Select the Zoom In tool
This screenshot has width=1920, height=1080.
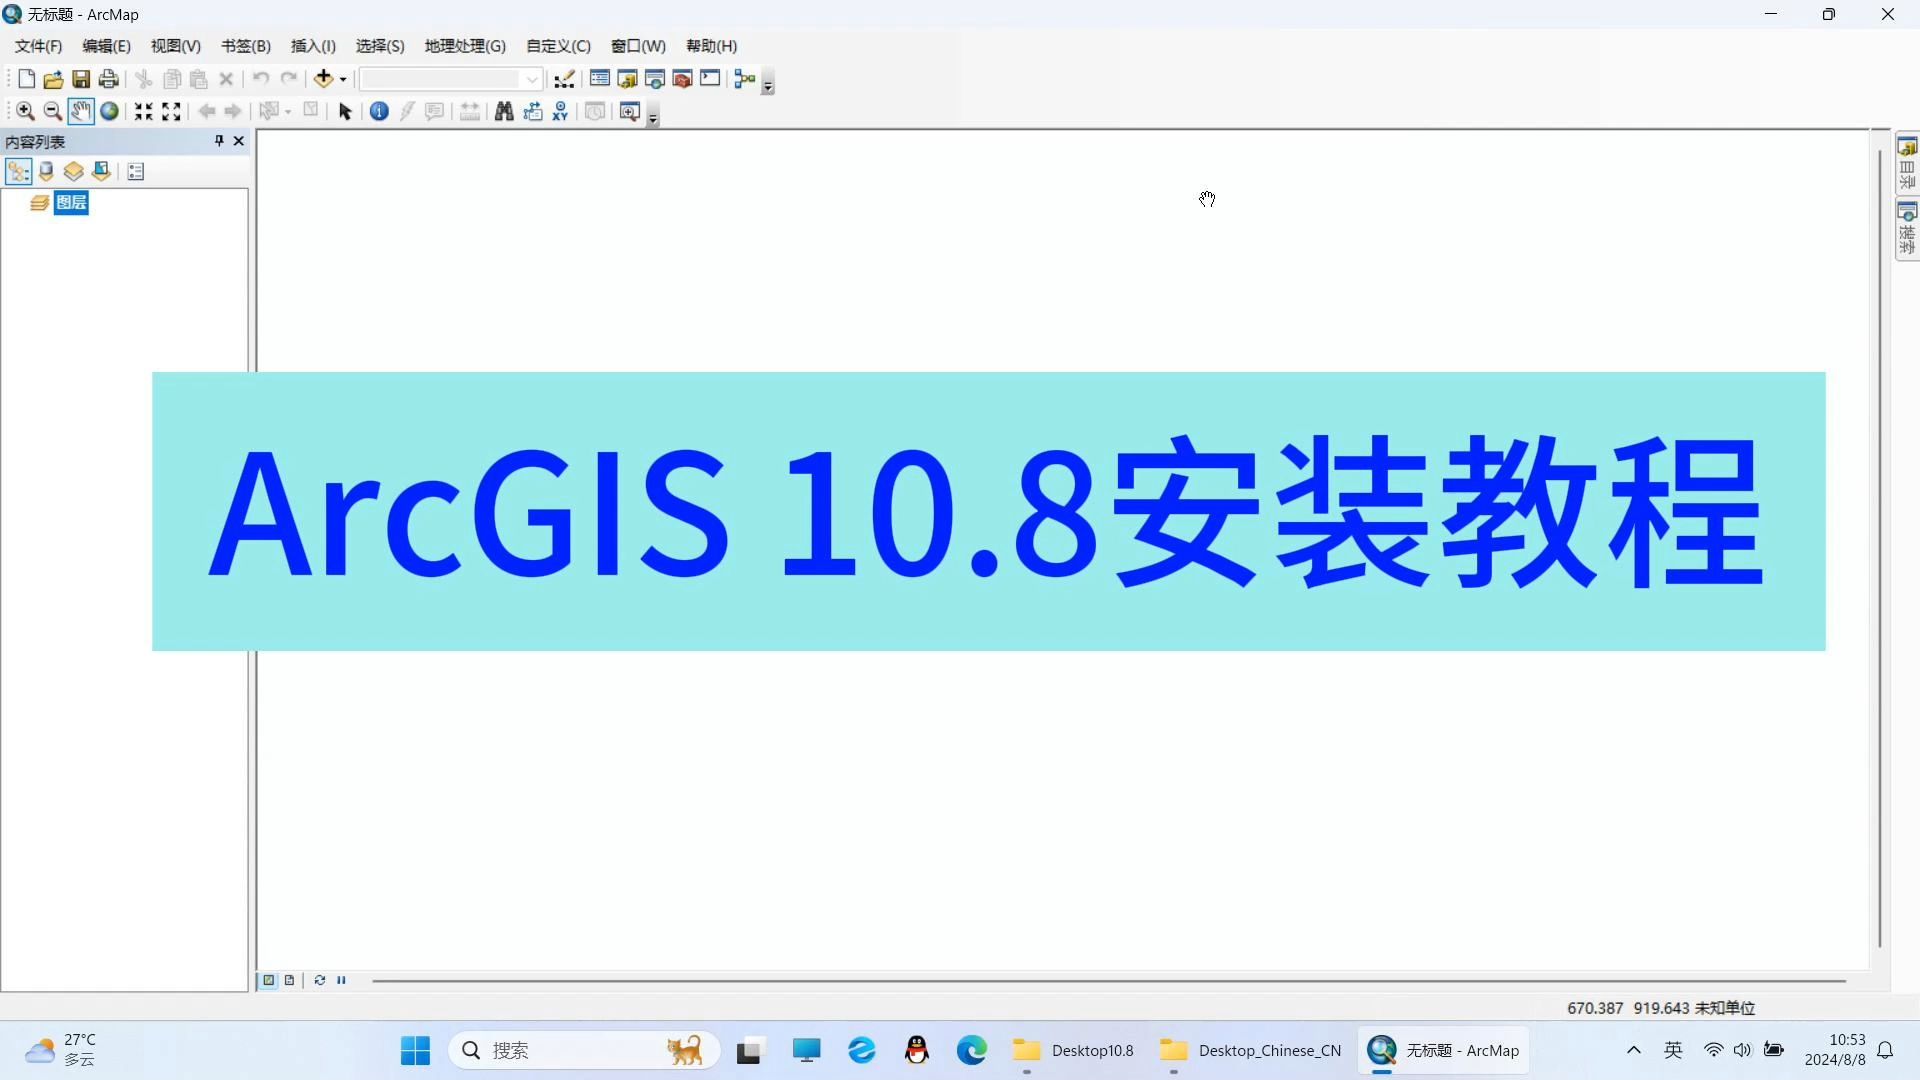click(25, 111)
